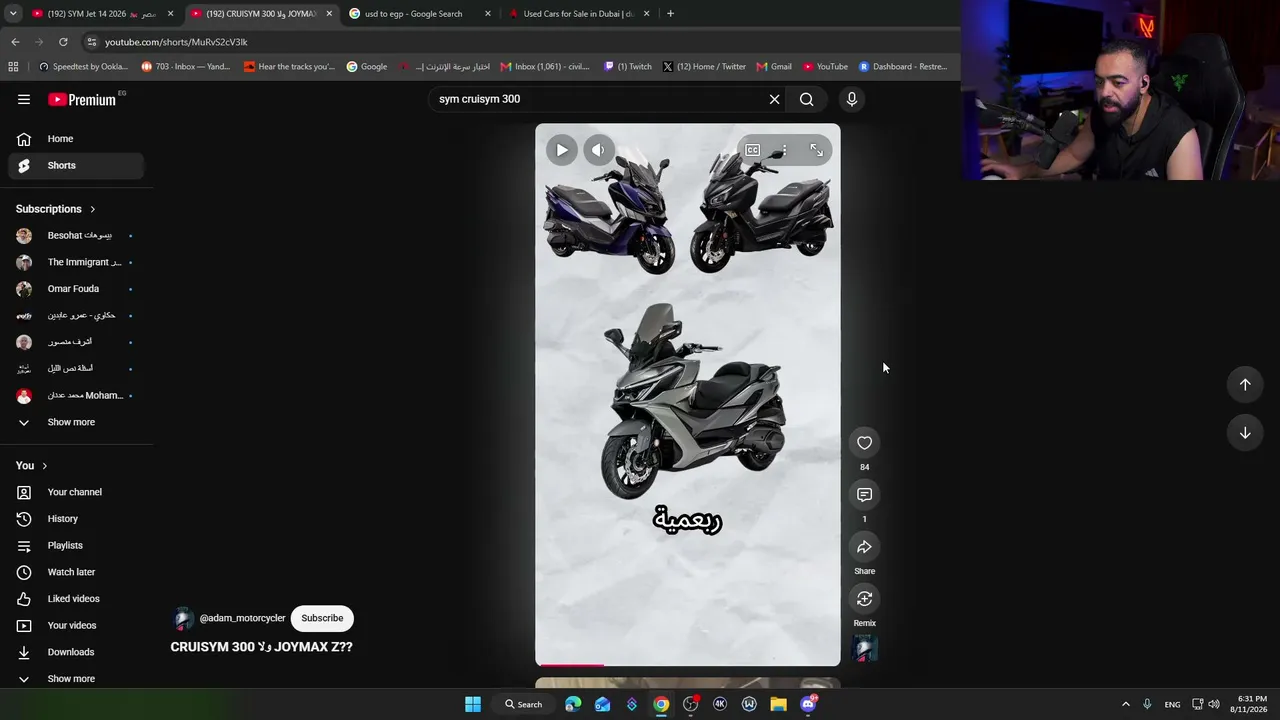Screen dimensions: 1280x720
Task: Open Your channel in sidebar
Action: pyautogui.click(x=76, y=492)
